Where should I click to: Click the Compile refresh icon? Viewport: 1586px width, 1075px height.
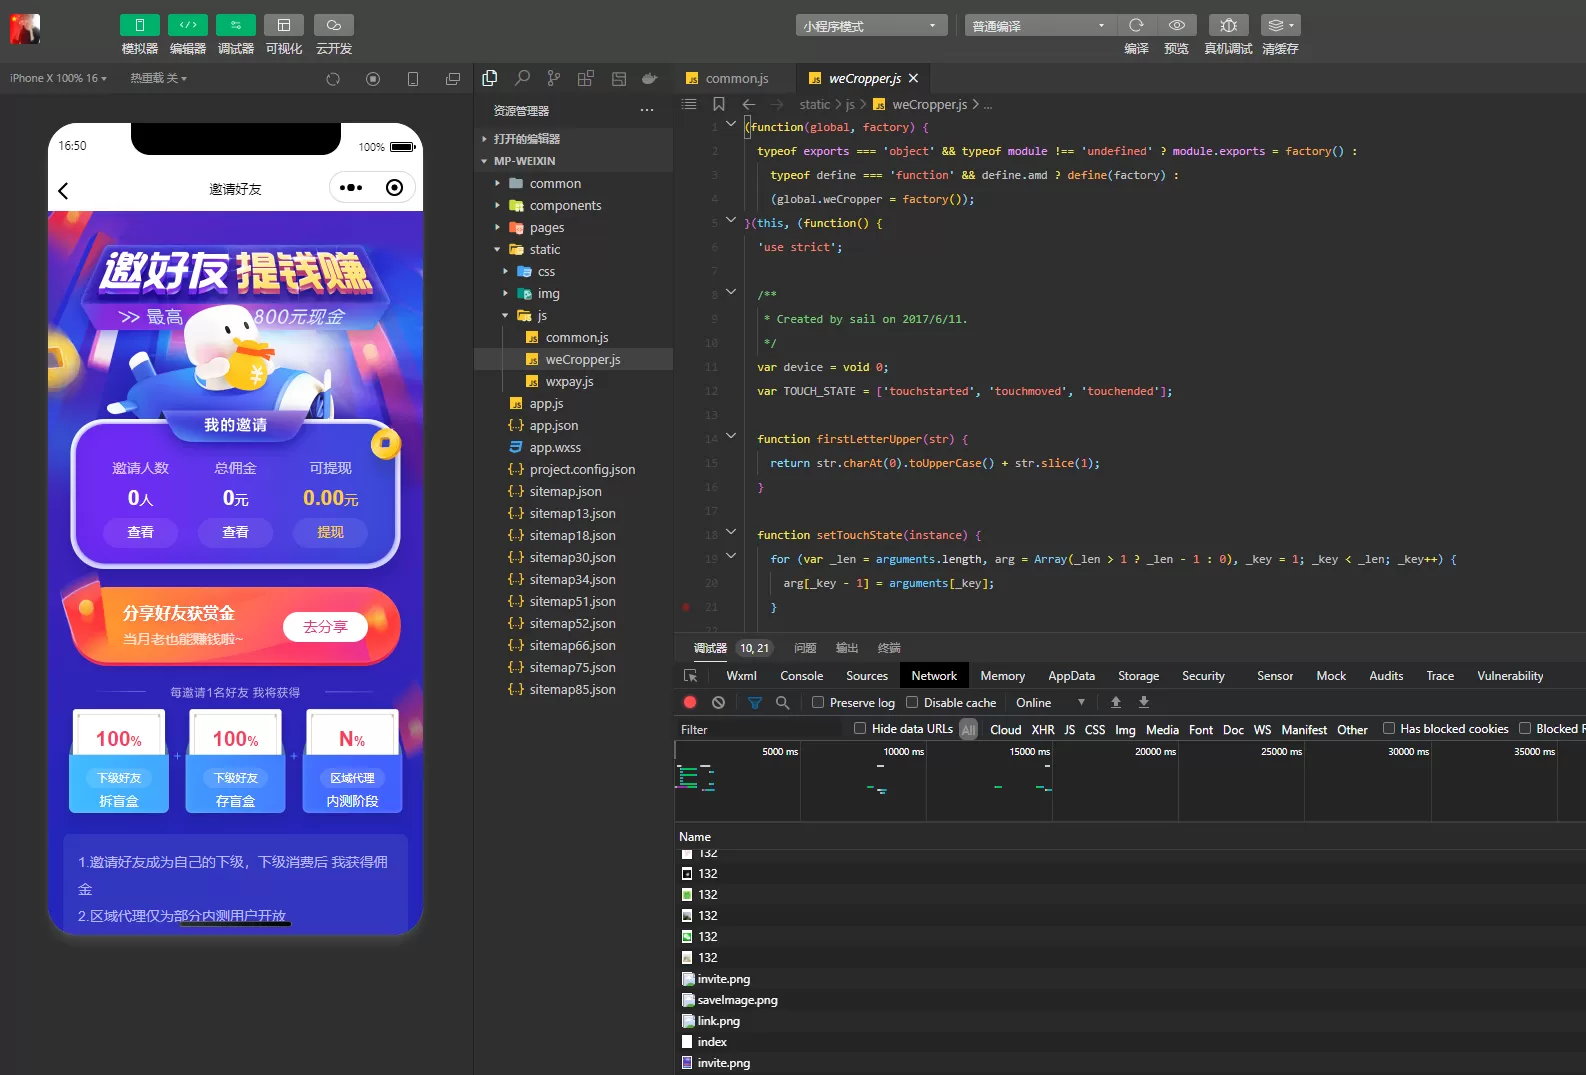tap(1136, 25)
